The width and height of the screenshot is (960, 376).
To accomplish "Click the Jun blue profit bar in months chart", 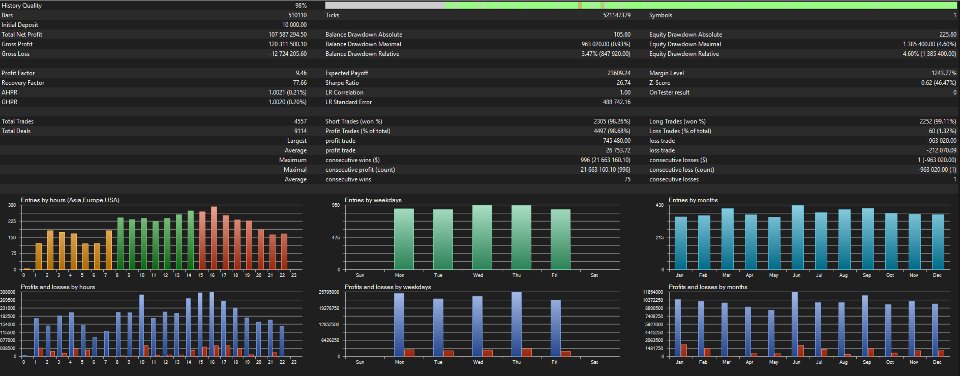I will click(795, 324).
